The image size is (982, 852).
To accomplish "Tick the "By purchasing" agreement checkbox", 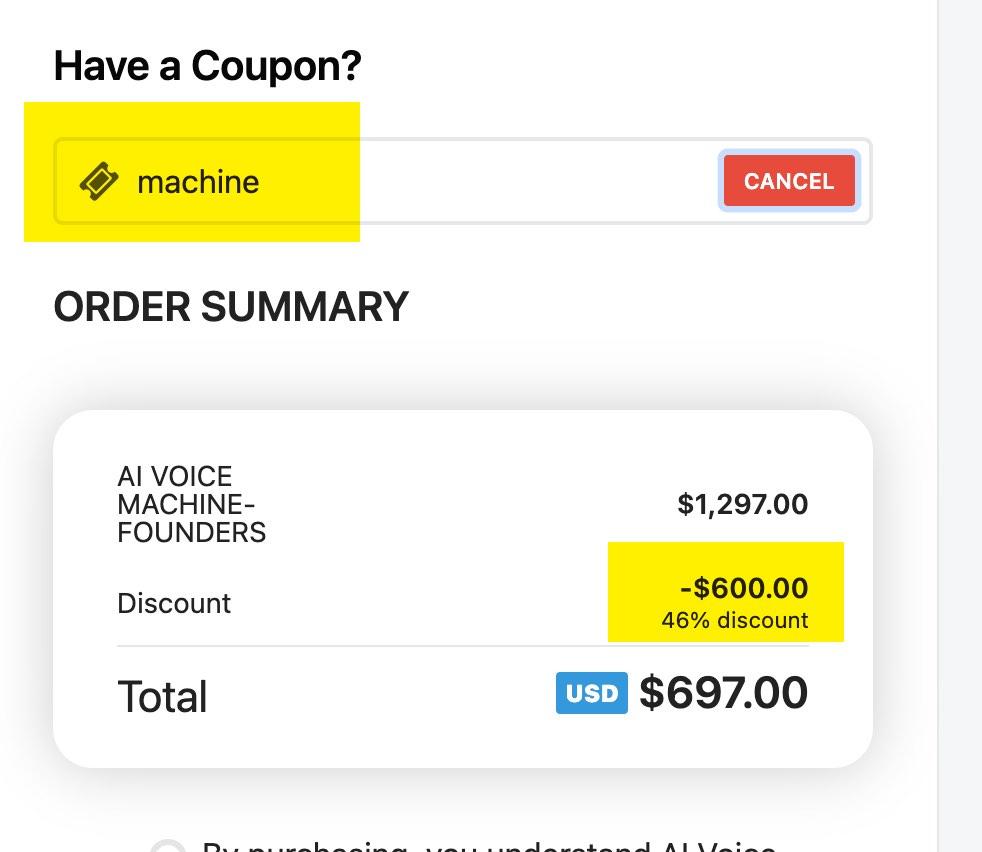I will pyautogui.click(x=166, y=846).
